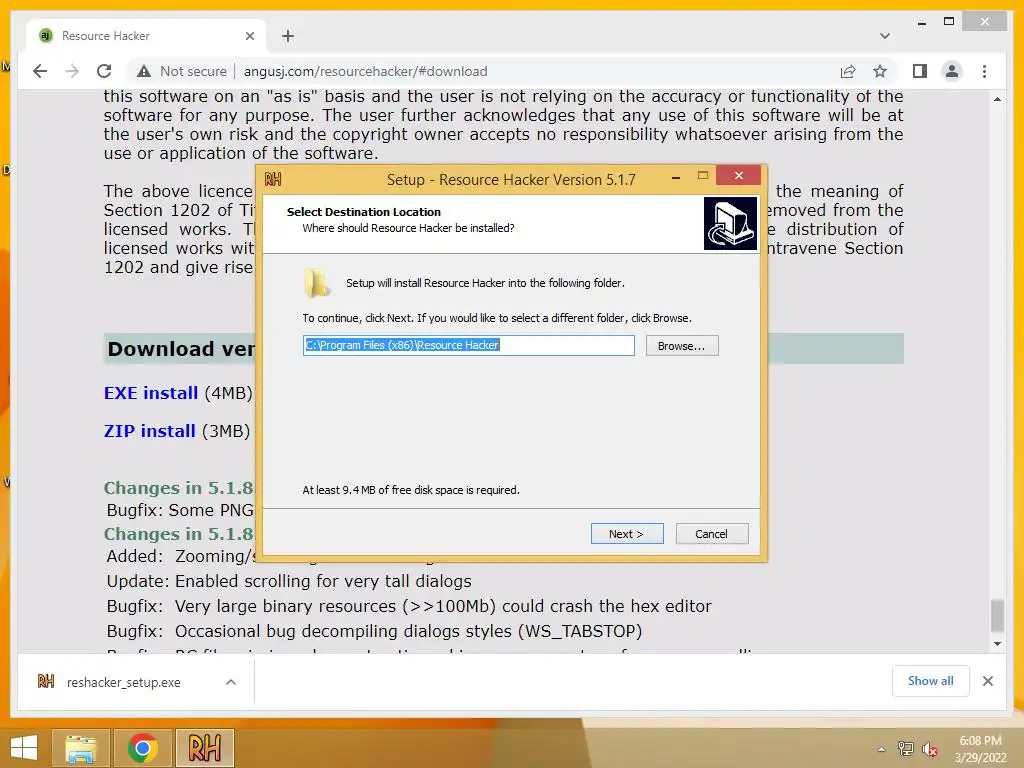Open the Windows Start button
Viewport: 1024px width, 768px height.
click(x=24, y=748)
